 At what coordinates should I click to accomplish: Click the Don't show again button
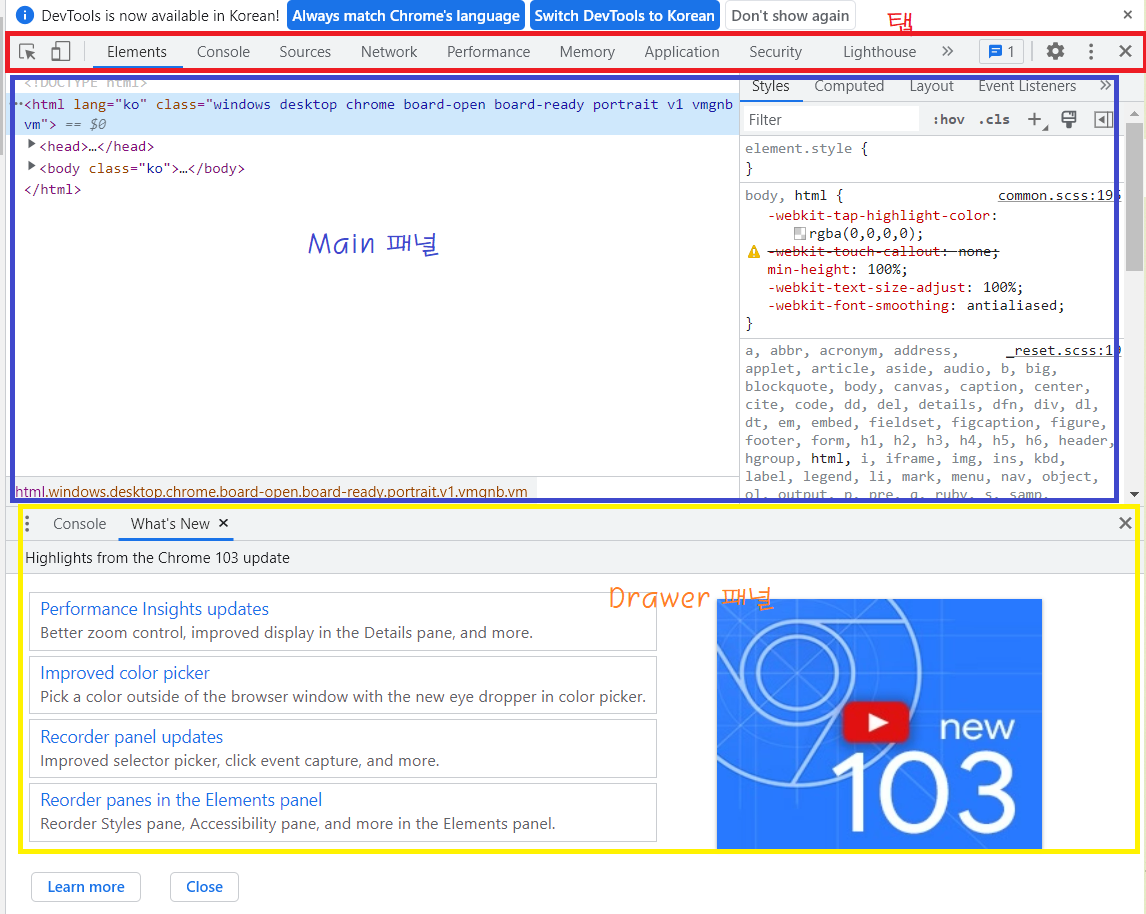(790, 15)
